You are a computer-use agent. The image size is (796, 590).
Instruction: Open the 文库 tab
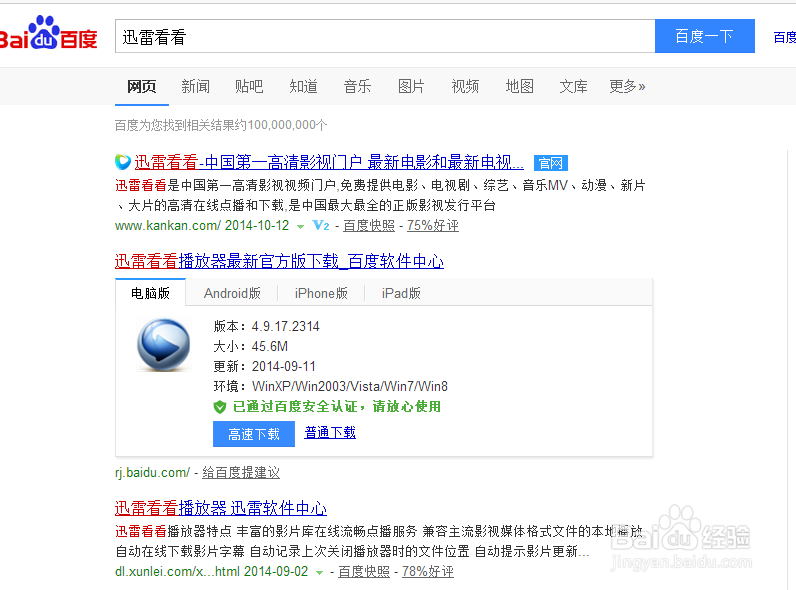coord(573,86)
